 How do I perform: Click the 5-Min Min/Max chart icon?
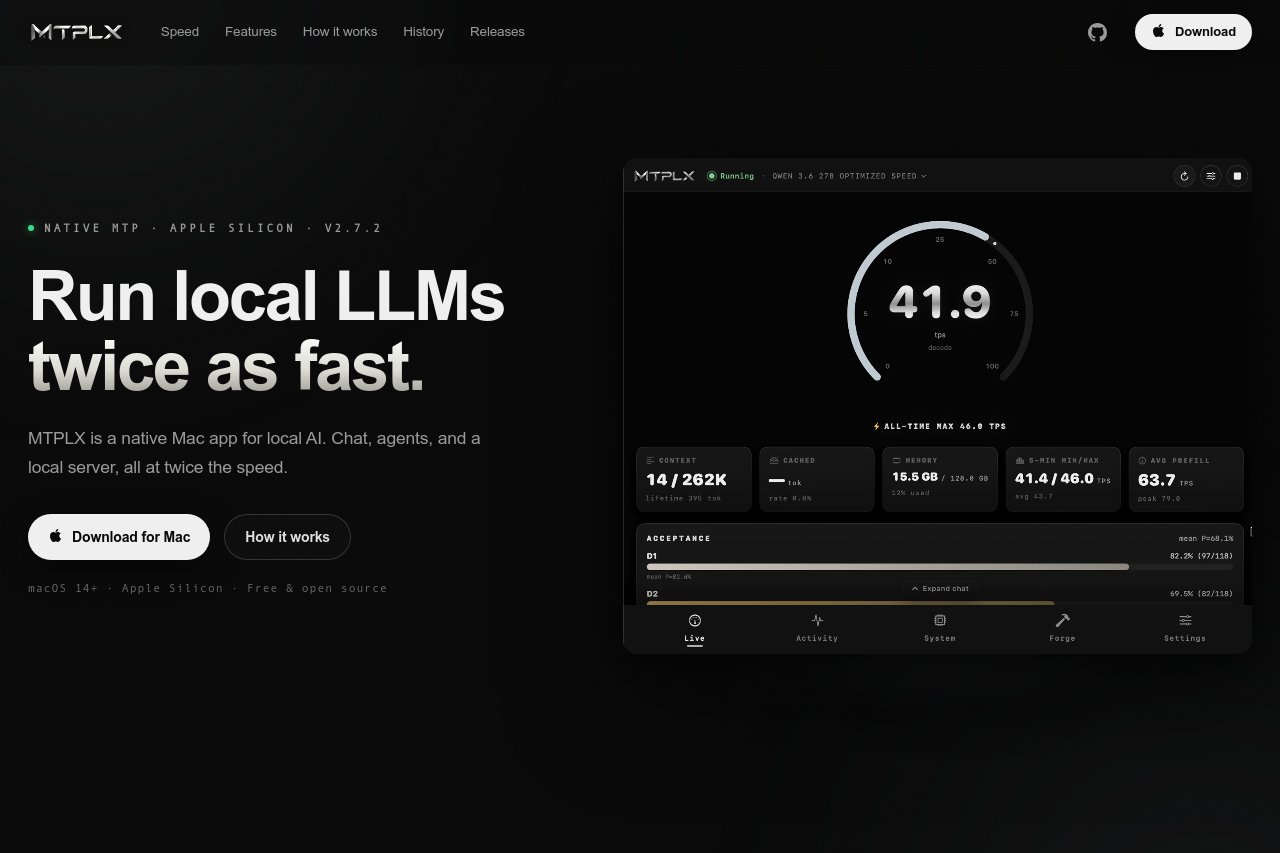1019,461
